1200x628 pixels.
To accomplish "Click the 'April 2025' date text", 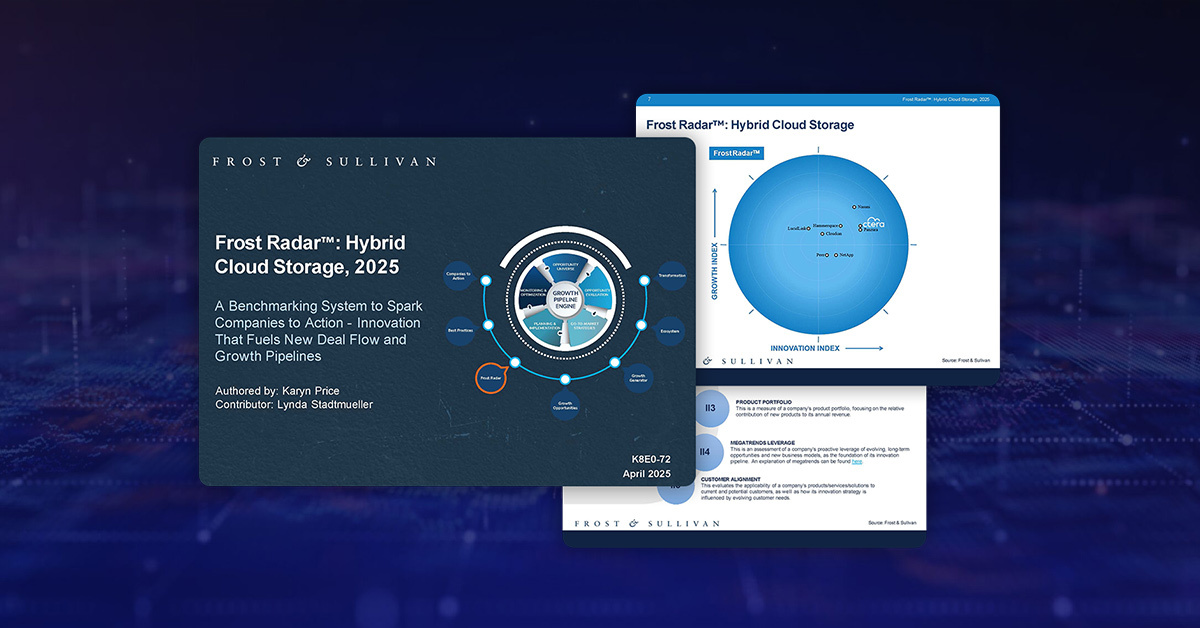I will click(x=646, y=474).
